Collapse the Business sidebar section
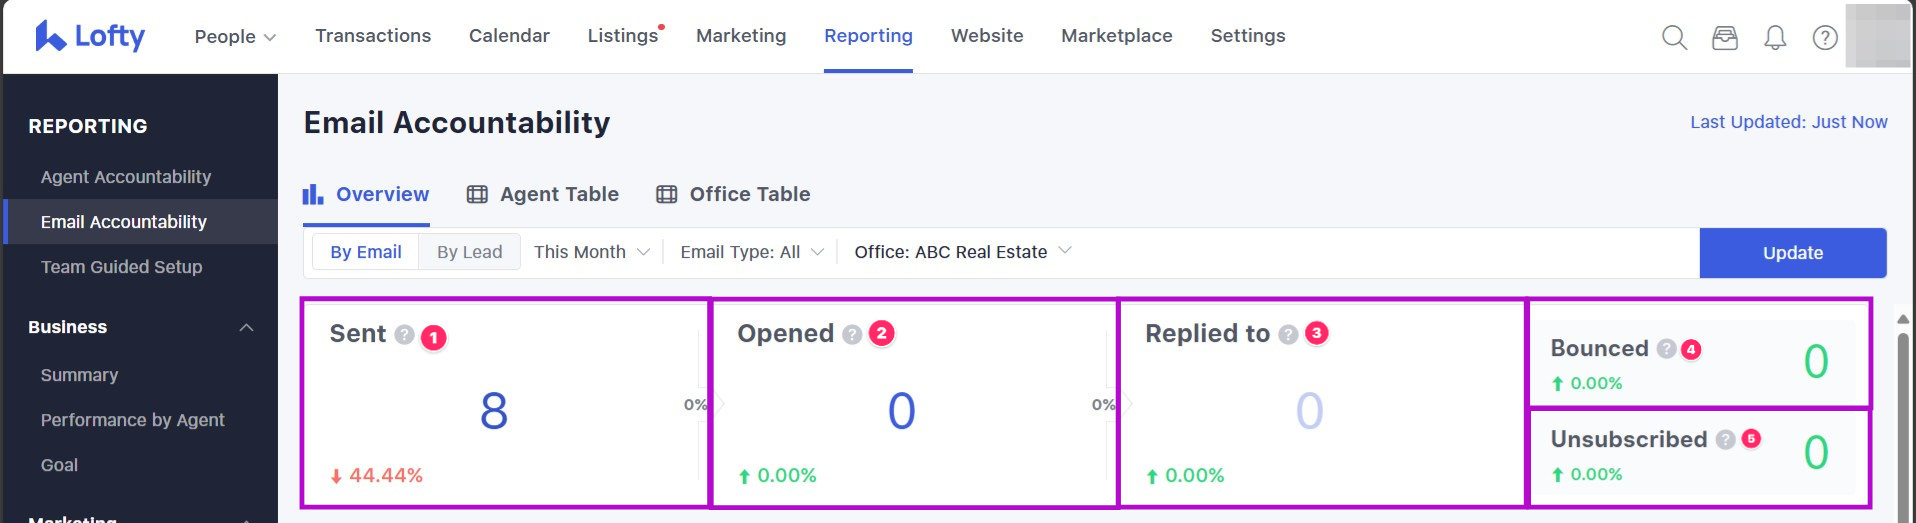Image resolution: width=1916 pixels, height=523 pixels. (x=246, y=328)
